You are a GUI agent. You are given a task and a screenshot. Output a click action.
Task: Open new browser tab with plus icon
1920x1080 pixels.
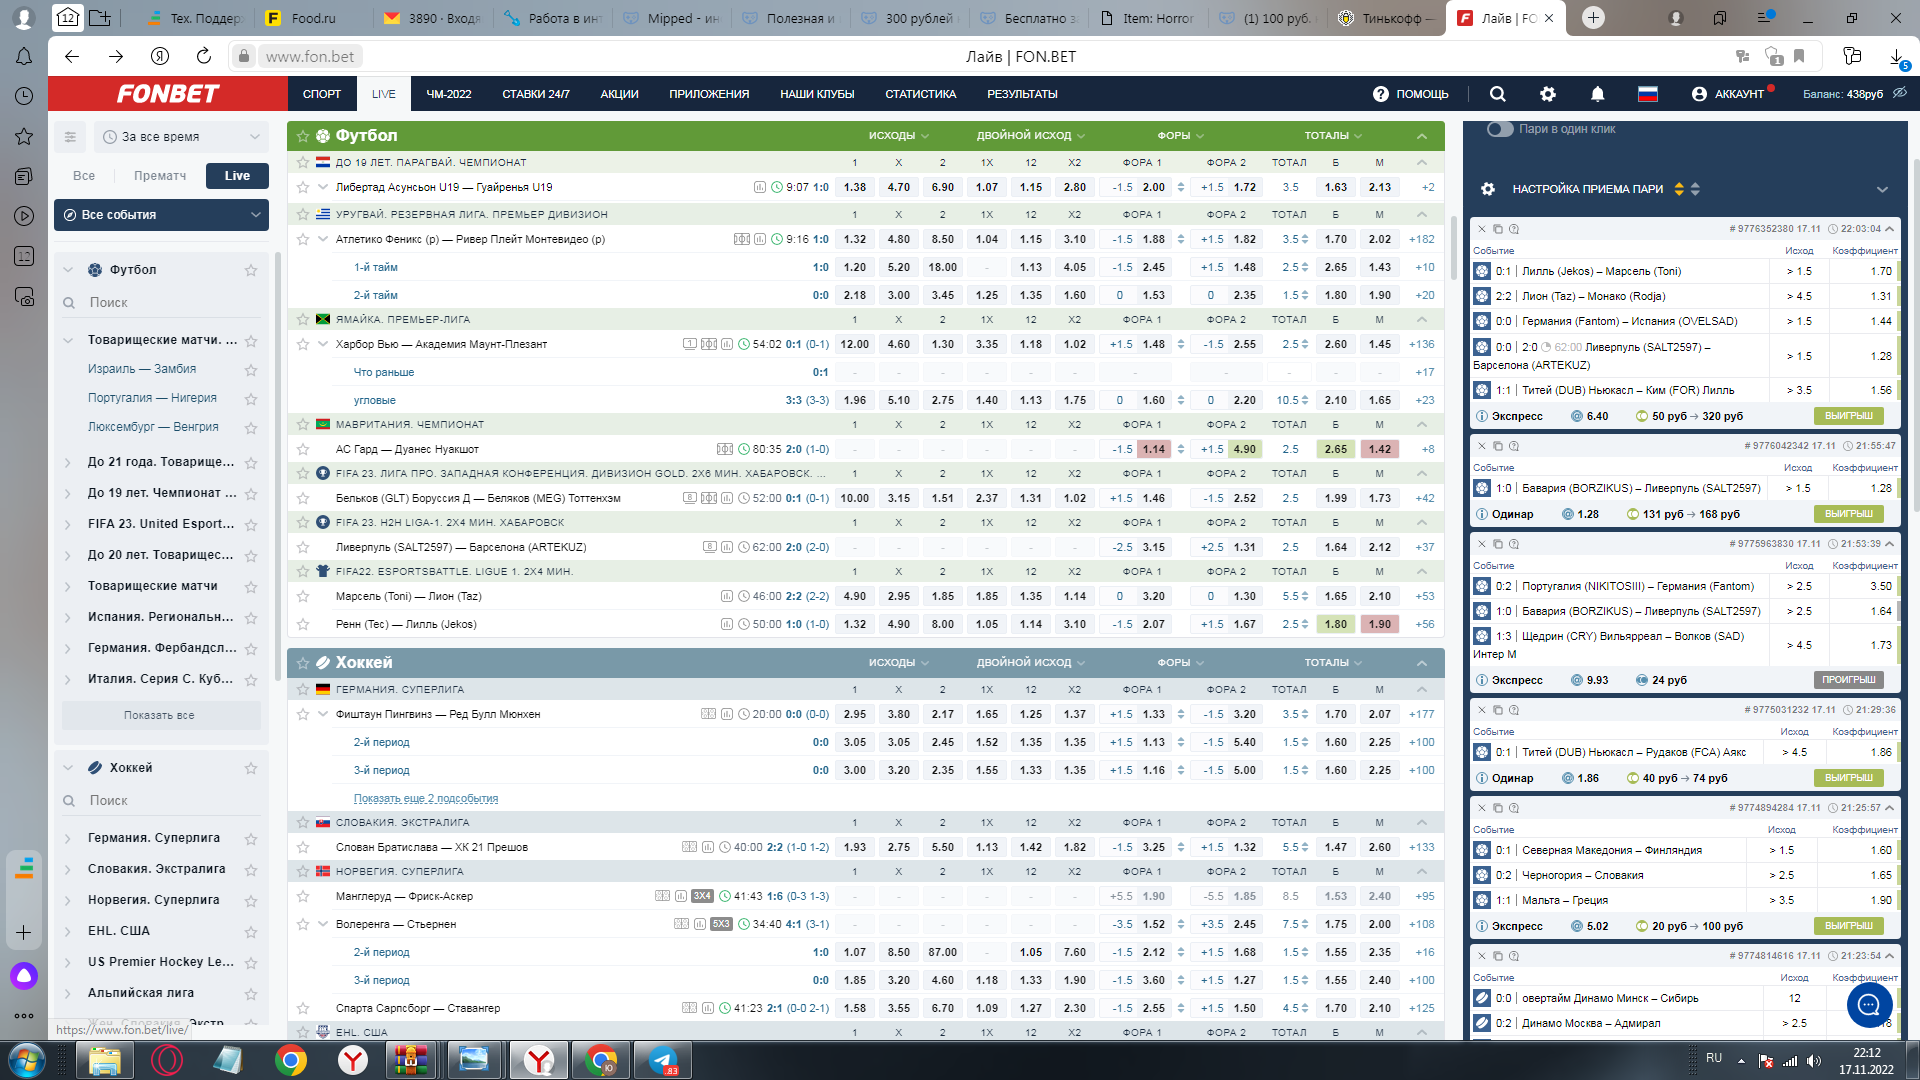click(x=1593, y=18)
